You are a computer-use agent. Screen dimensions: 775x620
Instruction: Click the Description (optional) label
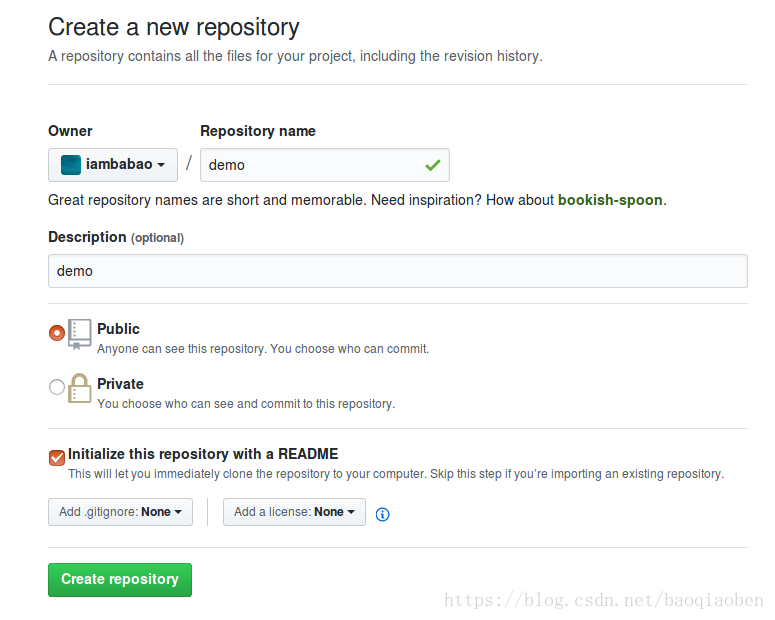click(116, 237)
